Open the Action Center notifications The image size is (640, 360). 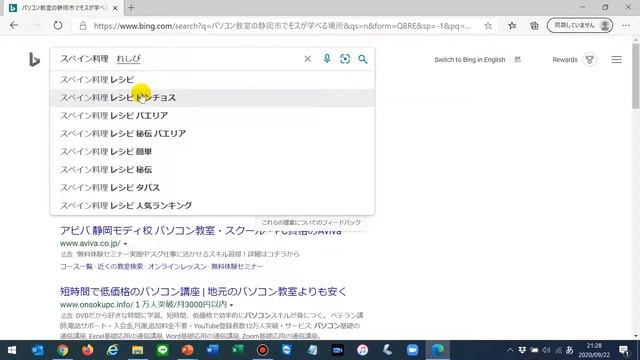(x=624, y=350)
